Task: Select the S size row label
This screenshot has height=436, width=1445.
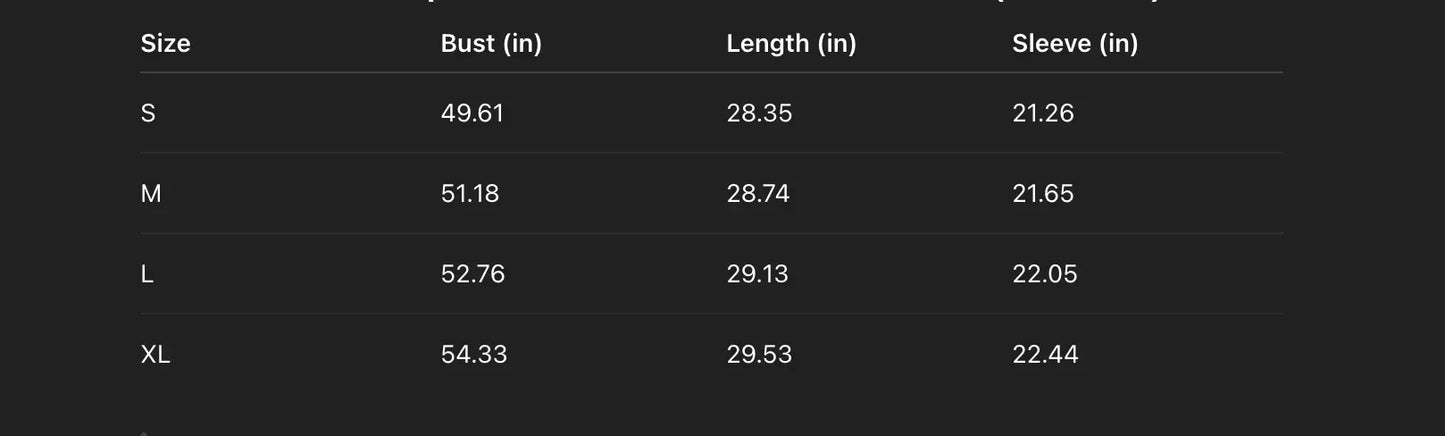Action: tap(148, 113)
